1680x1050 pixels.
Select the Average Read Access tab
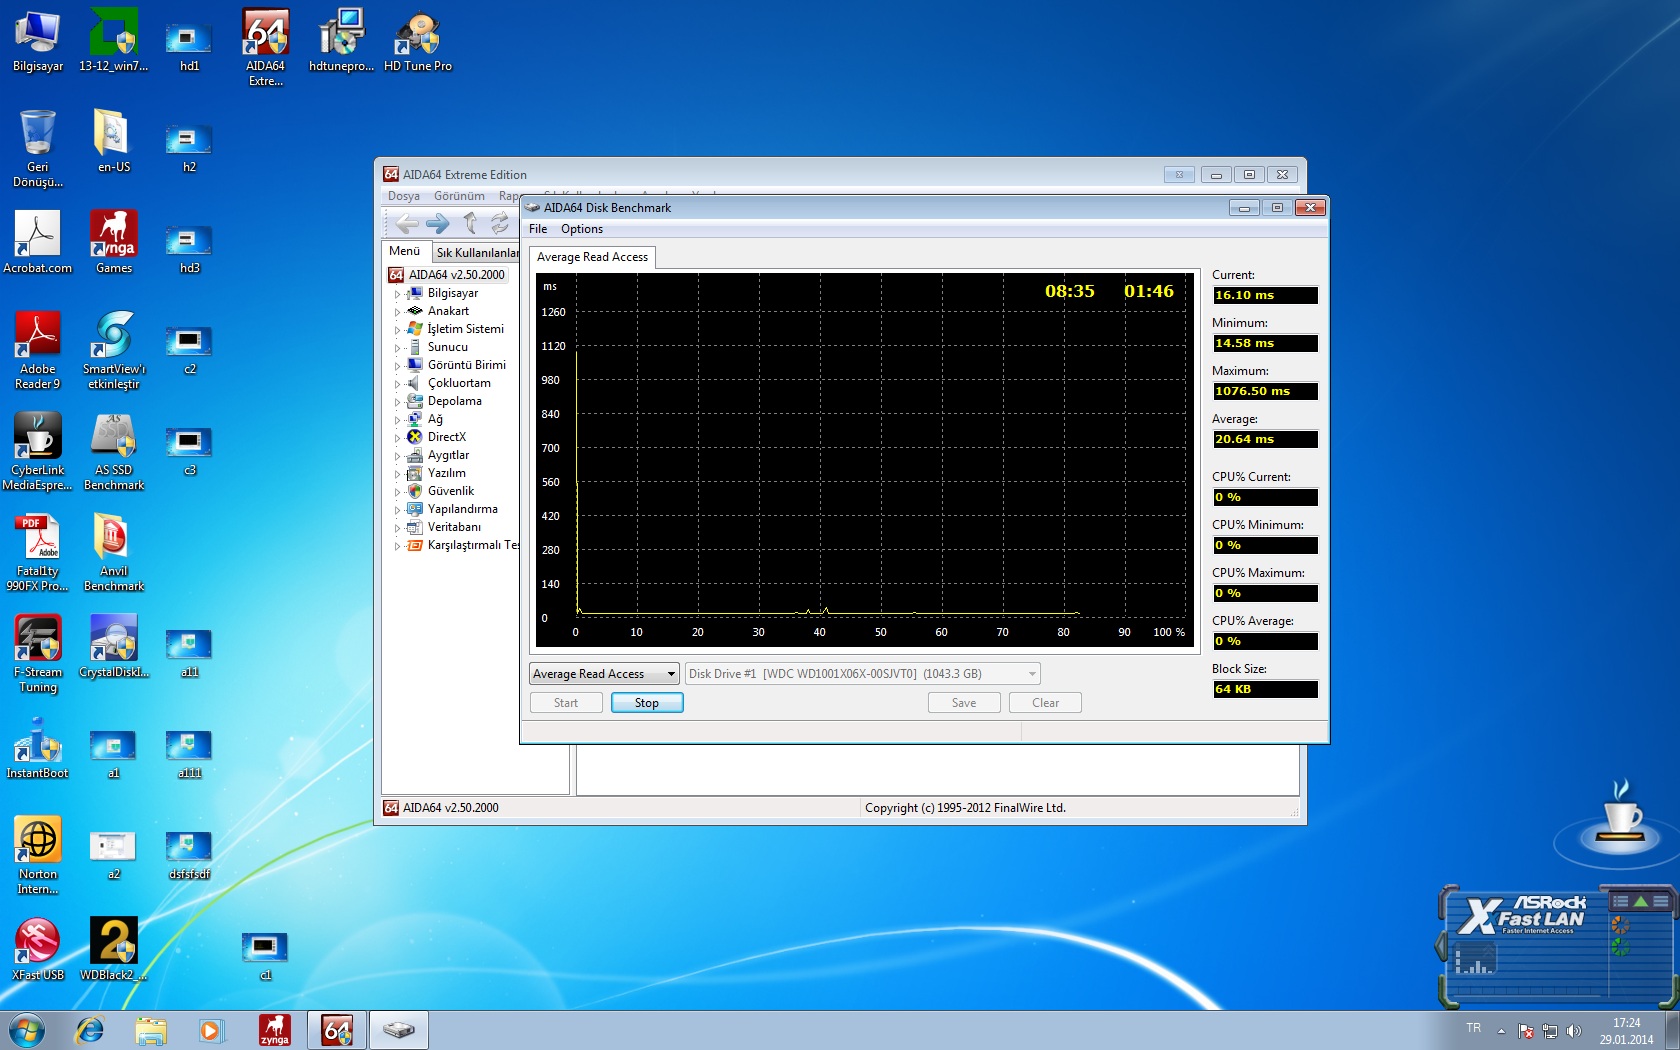592,257
